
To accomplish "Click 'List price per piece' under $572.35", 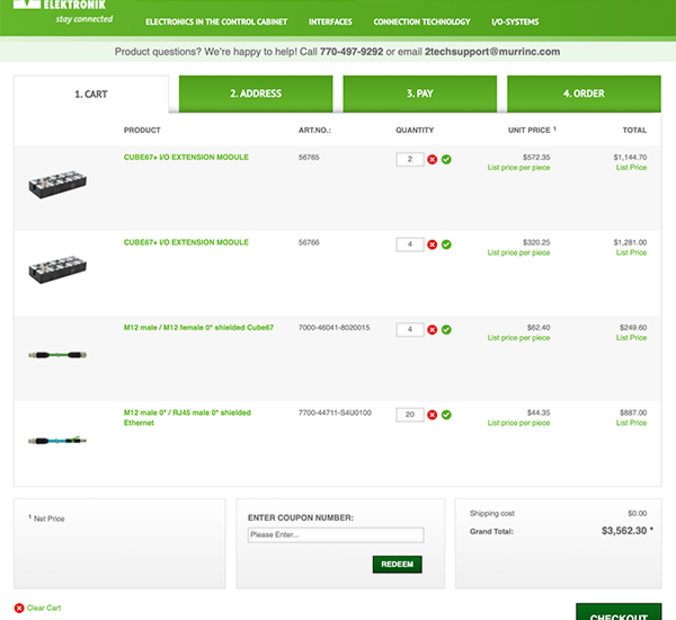I will 519,168.
